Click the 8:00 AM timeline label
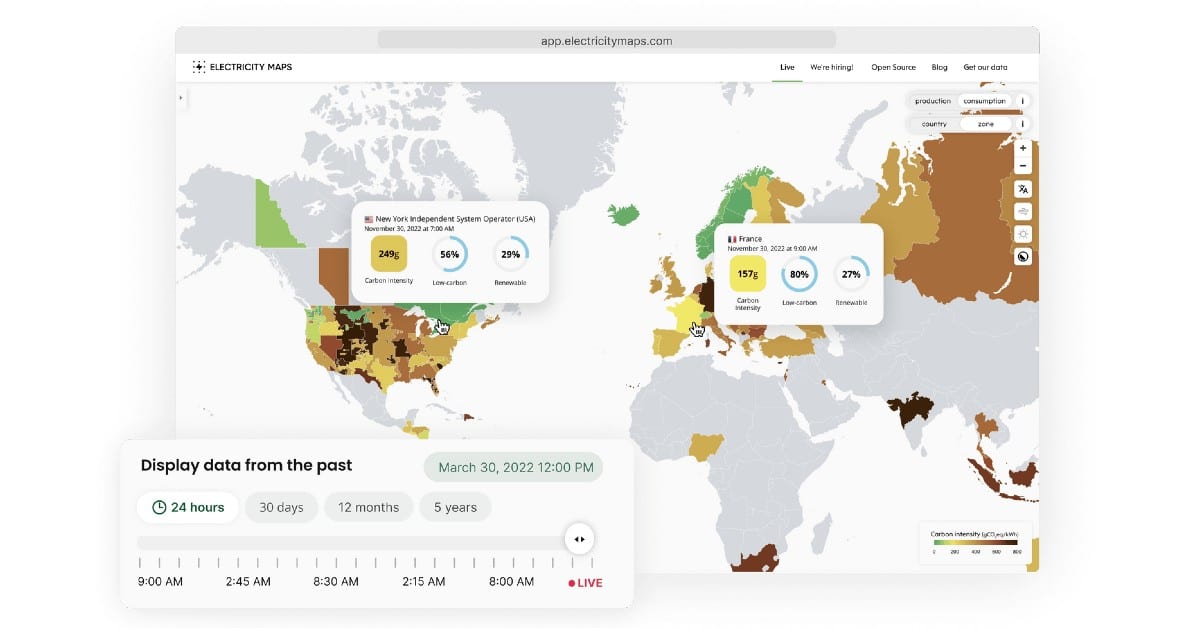The width and height of the screenshot is (1200, 628). point(511,581)
